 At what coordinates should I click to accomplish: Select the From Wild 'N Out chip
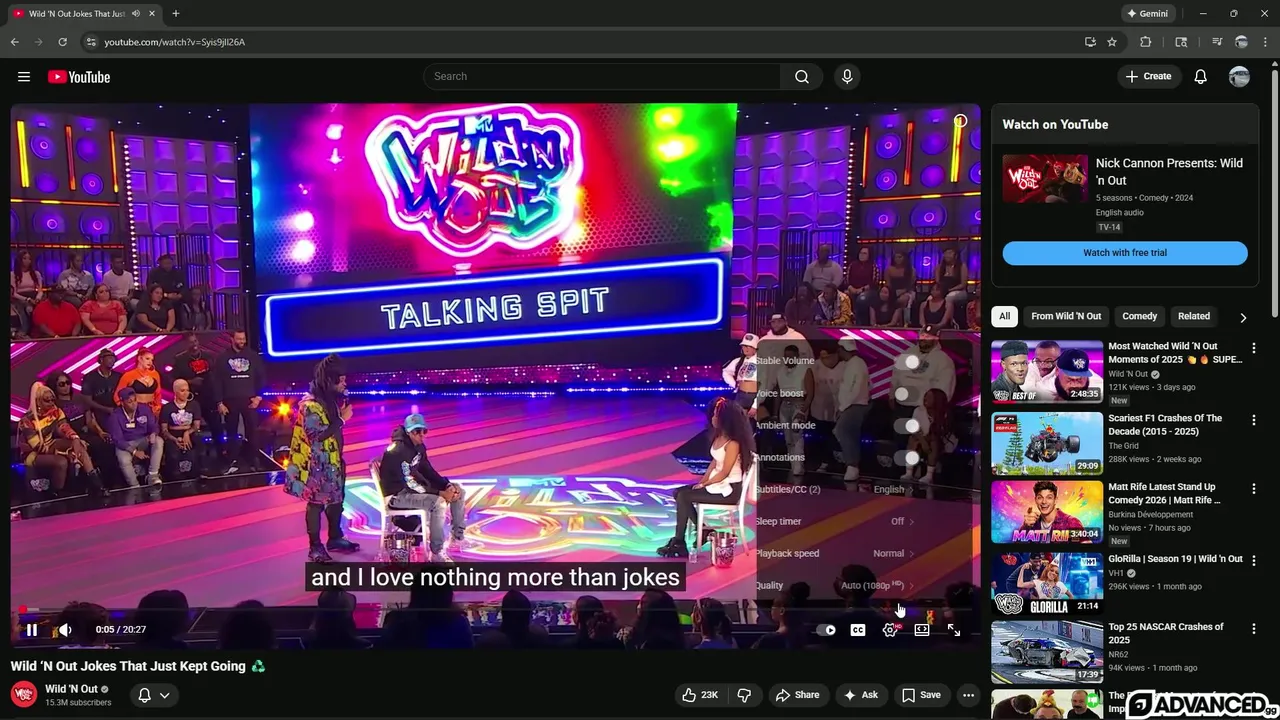(1066, 316)
